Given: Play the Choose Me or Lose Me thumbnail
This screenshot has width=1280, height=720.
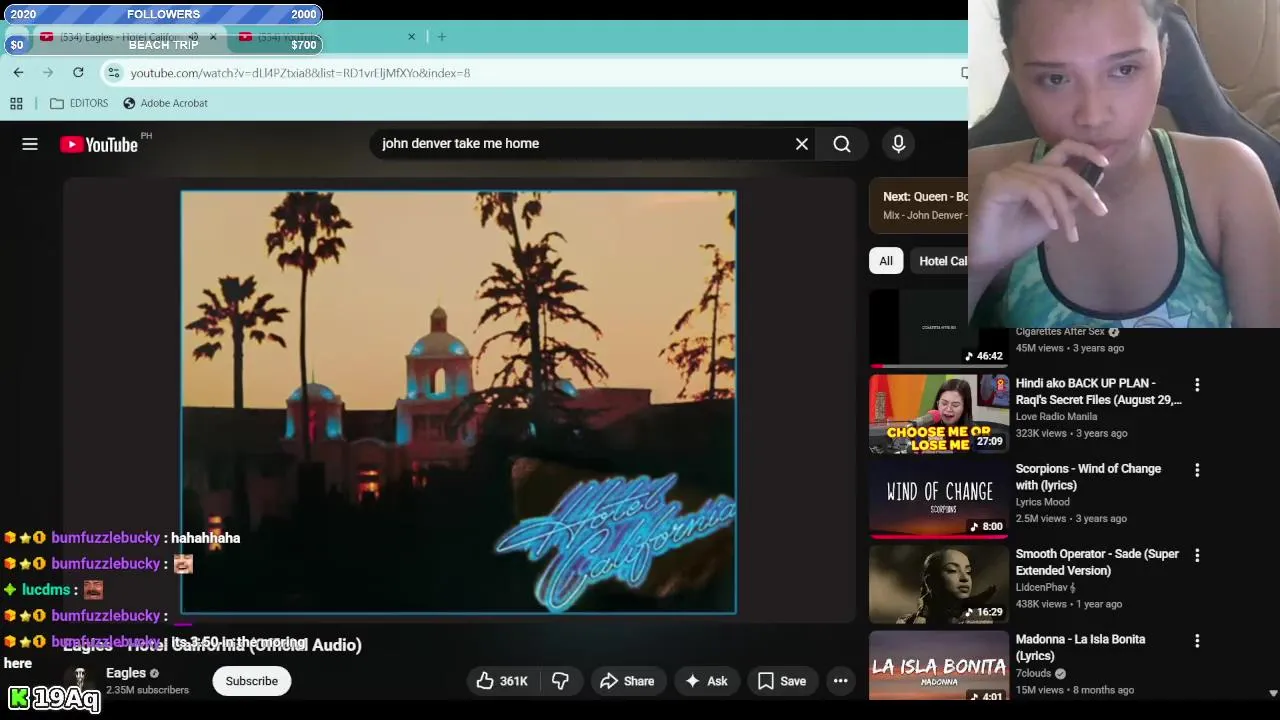Looking at the screenshot, I should pos(939,413).
